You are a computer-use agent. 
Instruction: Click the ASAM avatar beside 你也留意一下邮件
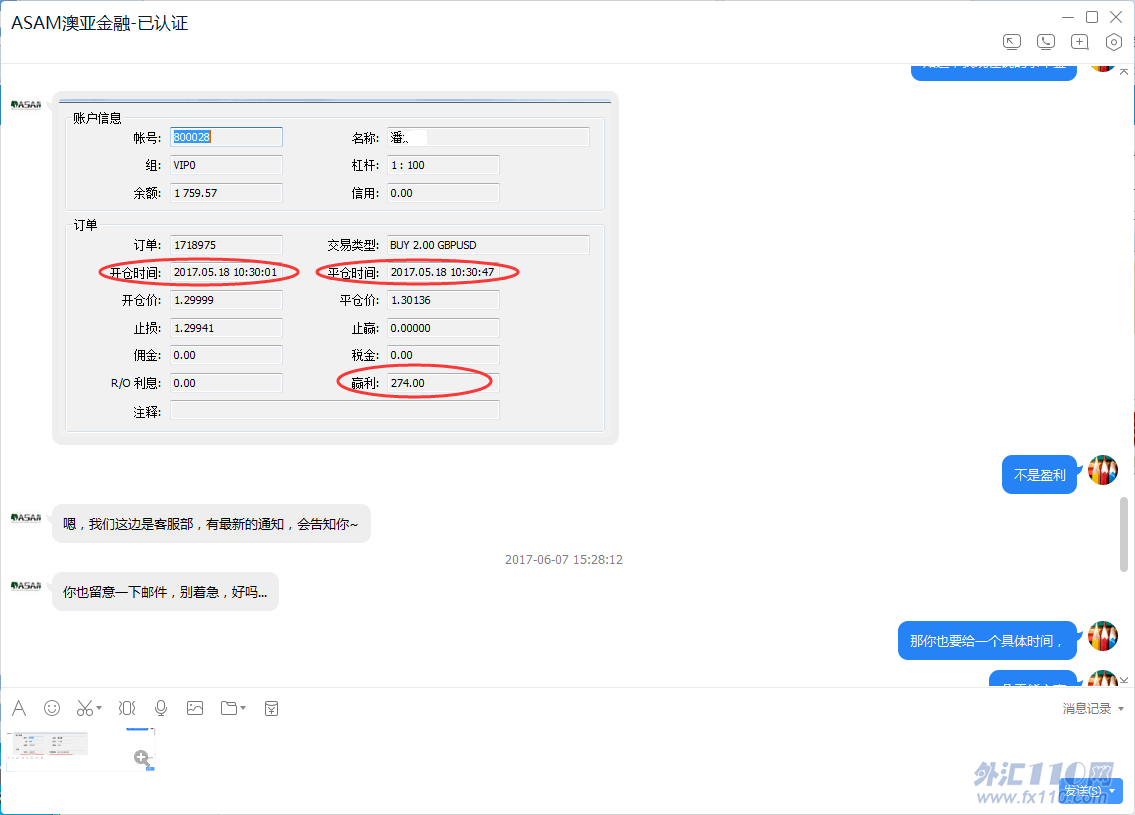click(x=26, y=586)
